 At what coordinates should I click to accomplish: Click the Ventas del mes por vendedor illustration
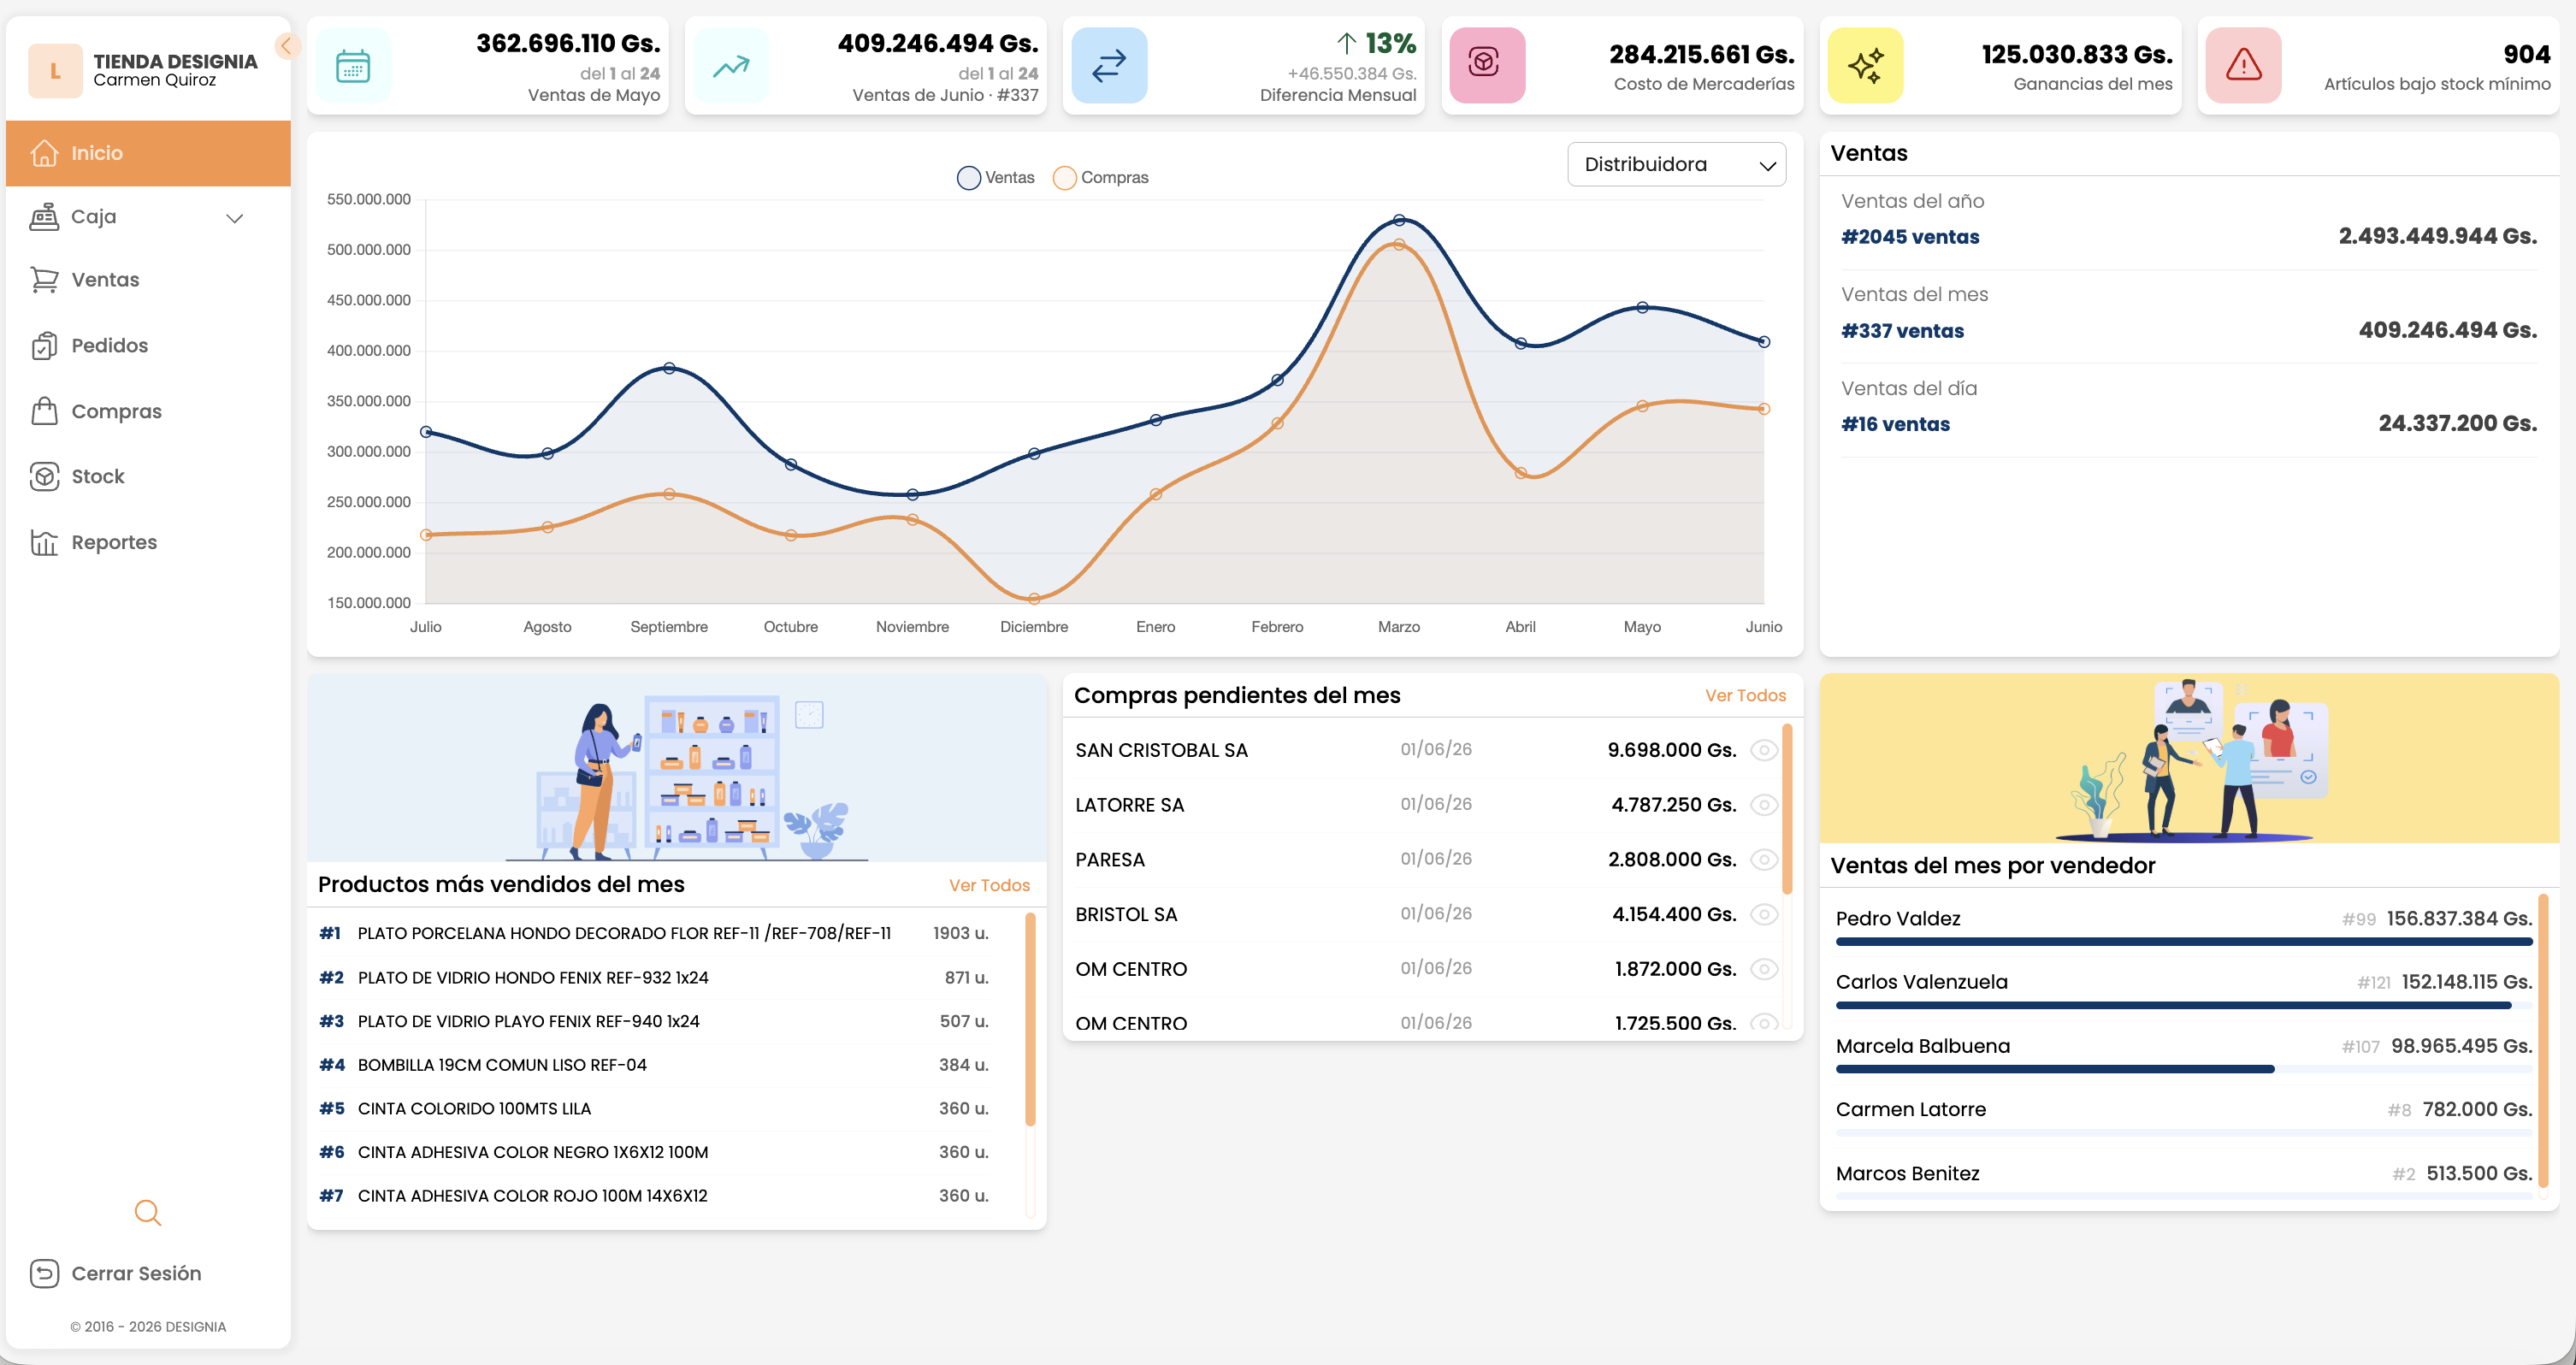[x=2189, y=758]
